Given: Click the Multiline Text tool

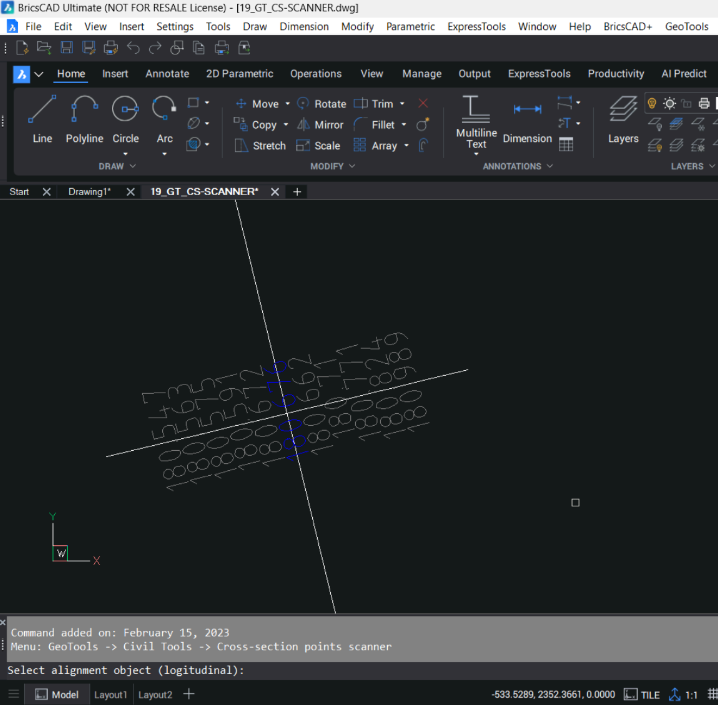Looking at the screenshot, I should tap(476, 123).
